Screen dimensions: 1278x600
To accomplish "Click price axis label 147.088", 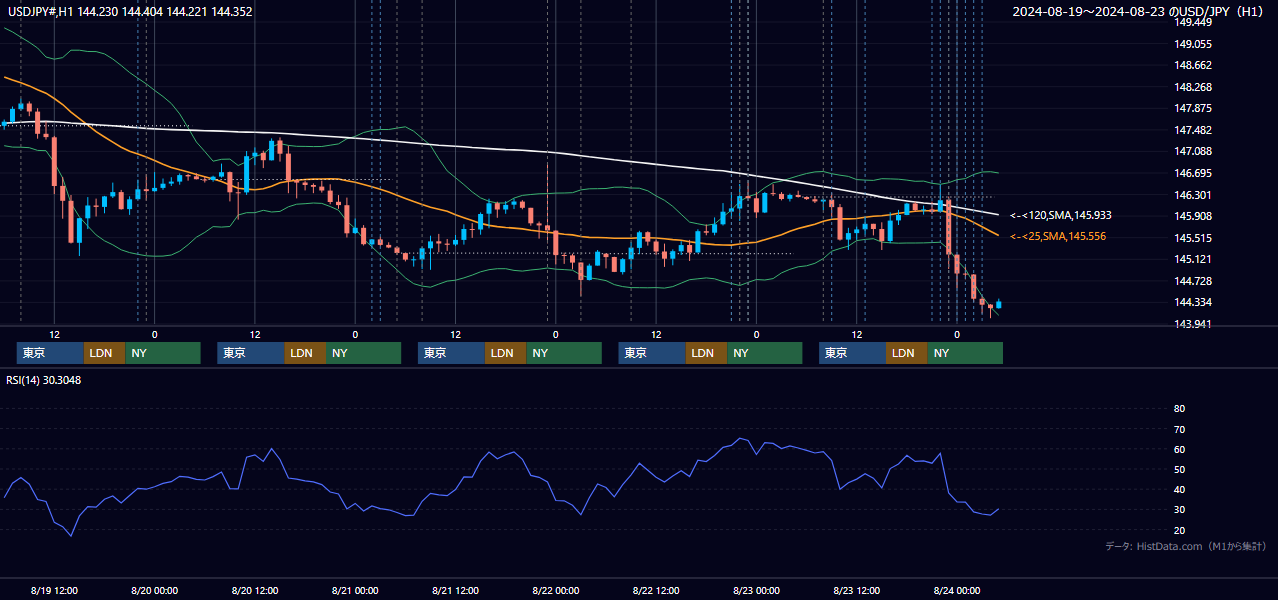I will click(1193, 151).
